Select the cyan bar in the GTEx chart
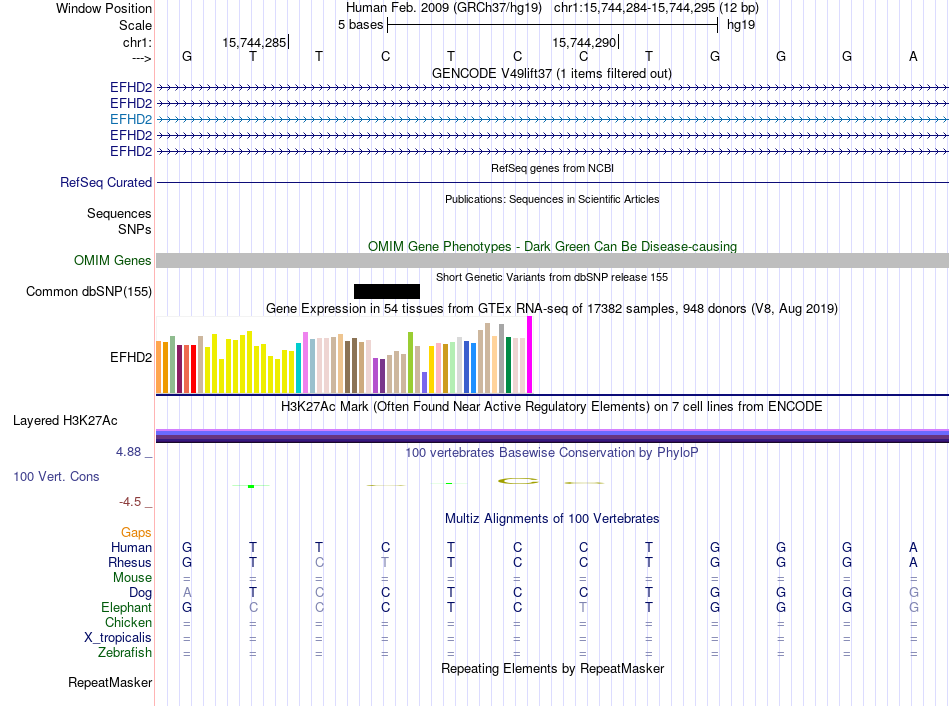The image size is (950, 706). [298, 368]
